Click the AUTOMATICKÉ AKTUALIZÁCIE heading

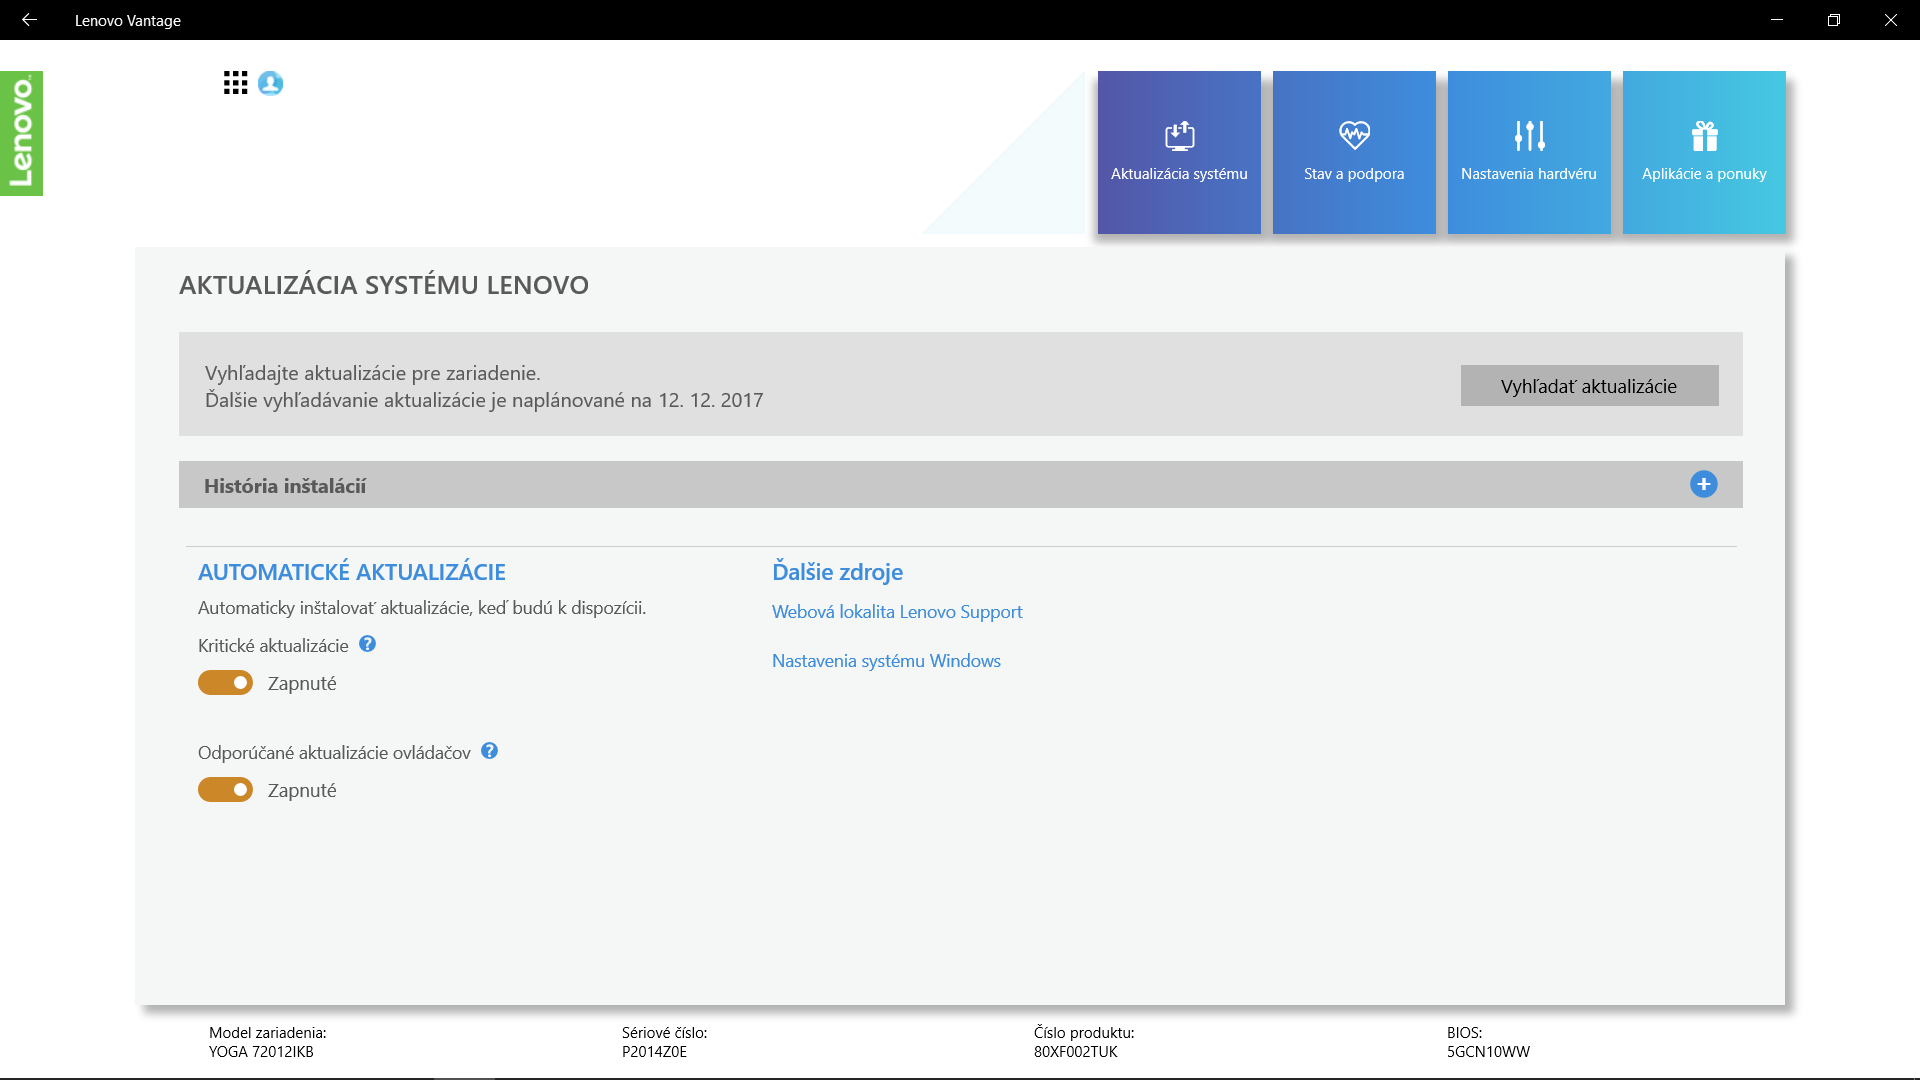point(352,572)
